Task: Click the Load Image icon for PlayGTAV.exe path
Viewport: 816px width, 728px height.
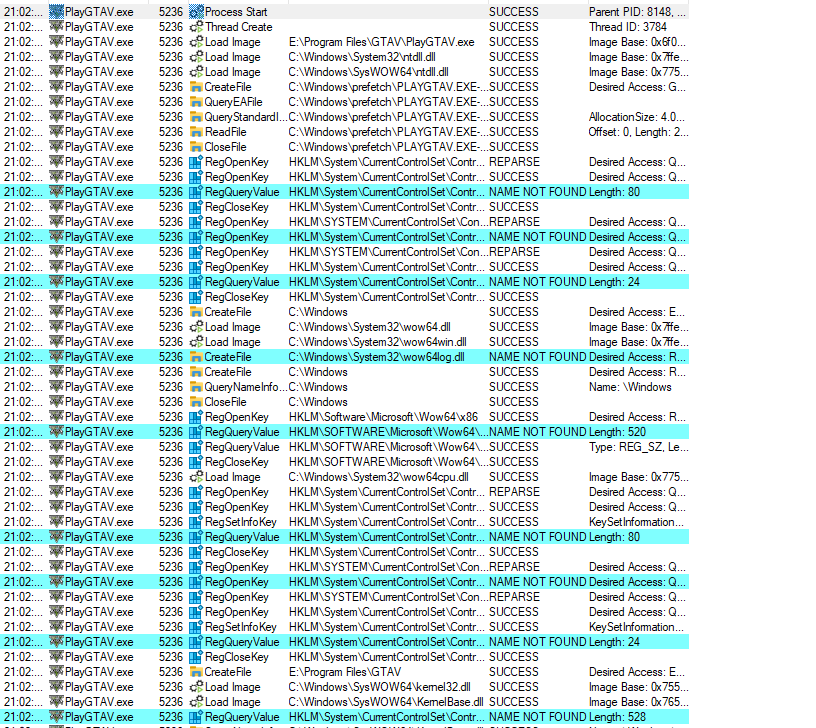Action: click(x=196, y=42)
